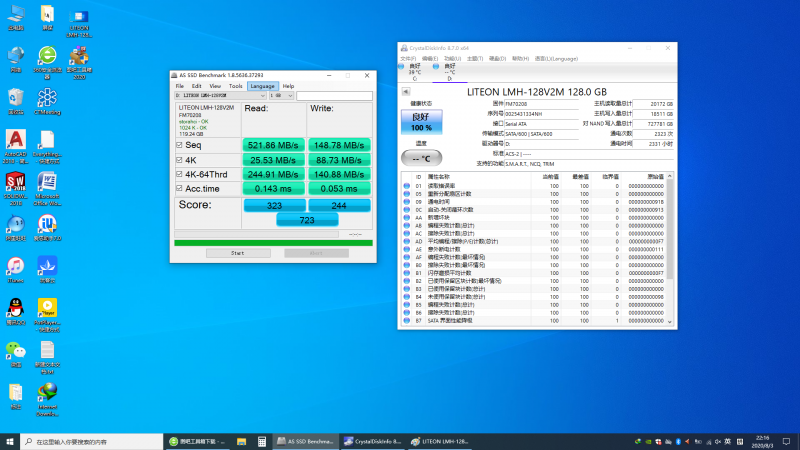Open Internet Download Manager desktop icon
800x450 pixels.
tap(47, 399)
